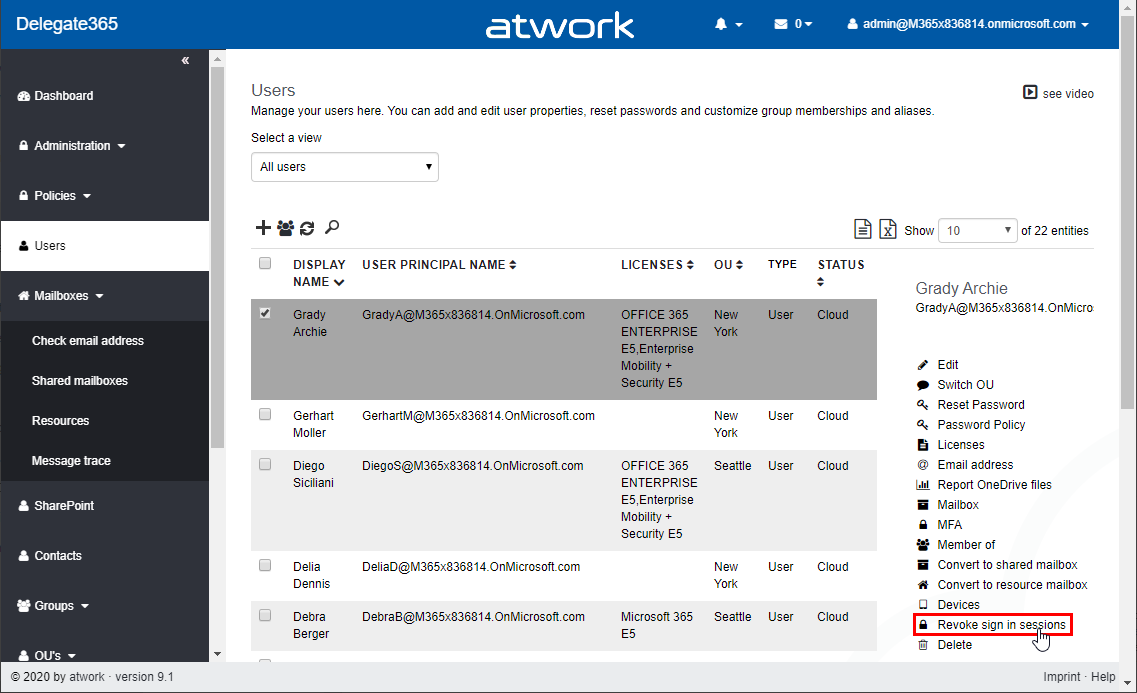
Task: Click the Report OneDrive files chart icon
Action: 922,485
